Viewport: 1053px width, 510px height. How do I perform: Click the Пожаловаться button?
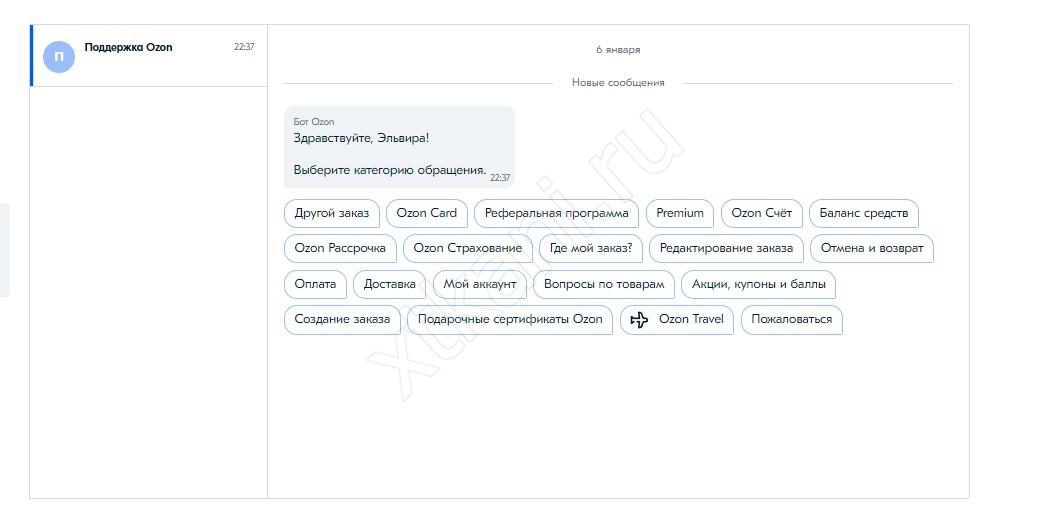pos(791,320)
